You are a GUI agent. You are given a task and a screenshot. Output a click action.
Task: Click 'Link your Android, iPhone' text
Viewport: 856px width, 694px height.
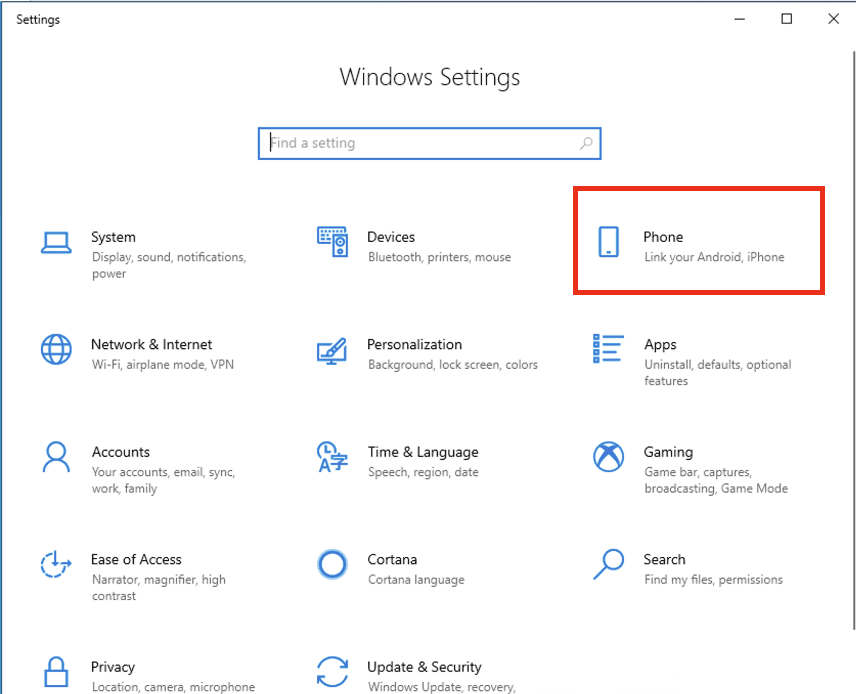pos(714,257)
